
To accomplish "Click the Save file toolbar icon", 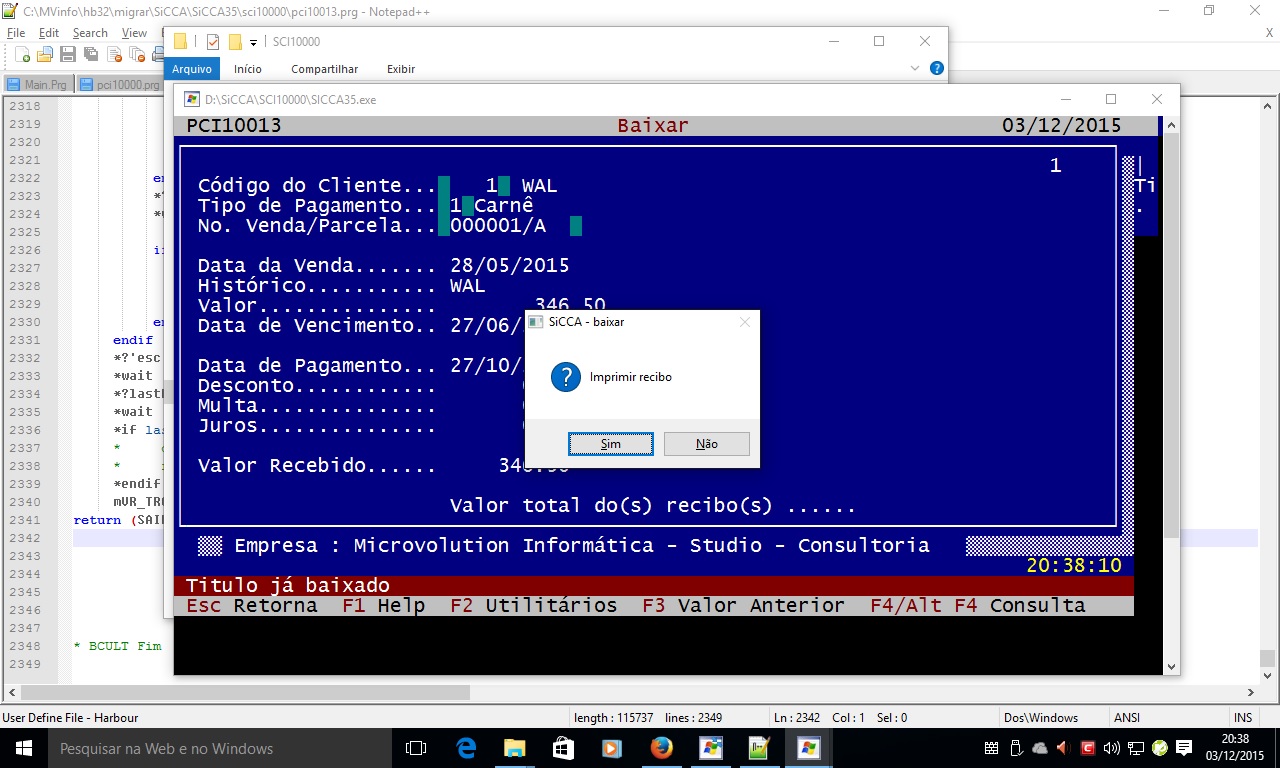I will [67, 54].
